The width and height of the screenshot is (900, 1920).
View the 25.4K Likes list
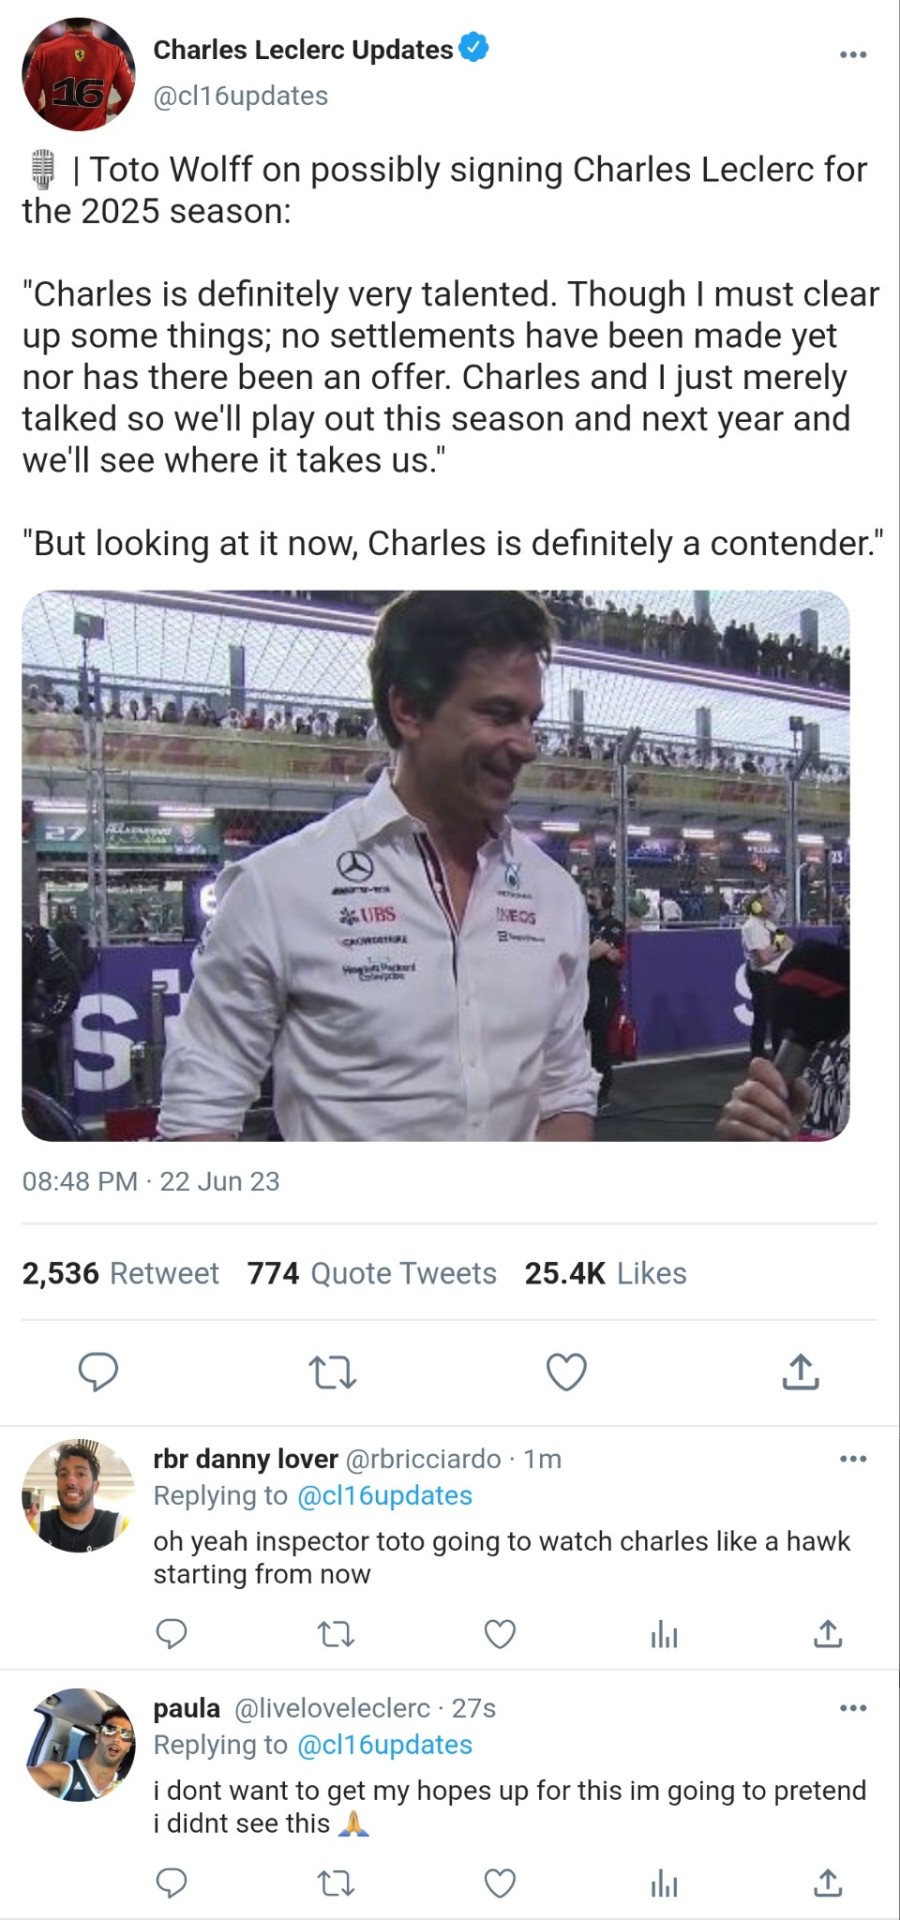point(606,1273)
